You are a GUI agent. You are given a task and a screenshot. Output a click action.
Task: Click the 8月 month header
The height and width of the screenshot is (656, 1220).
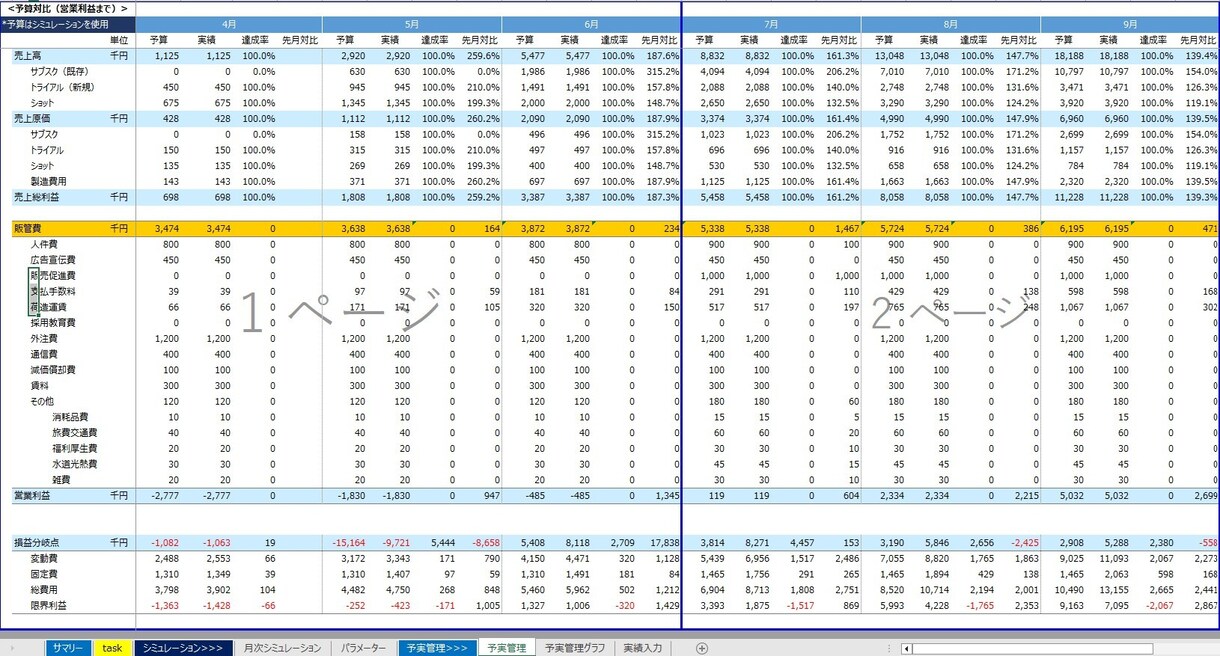tap(950, 23)
